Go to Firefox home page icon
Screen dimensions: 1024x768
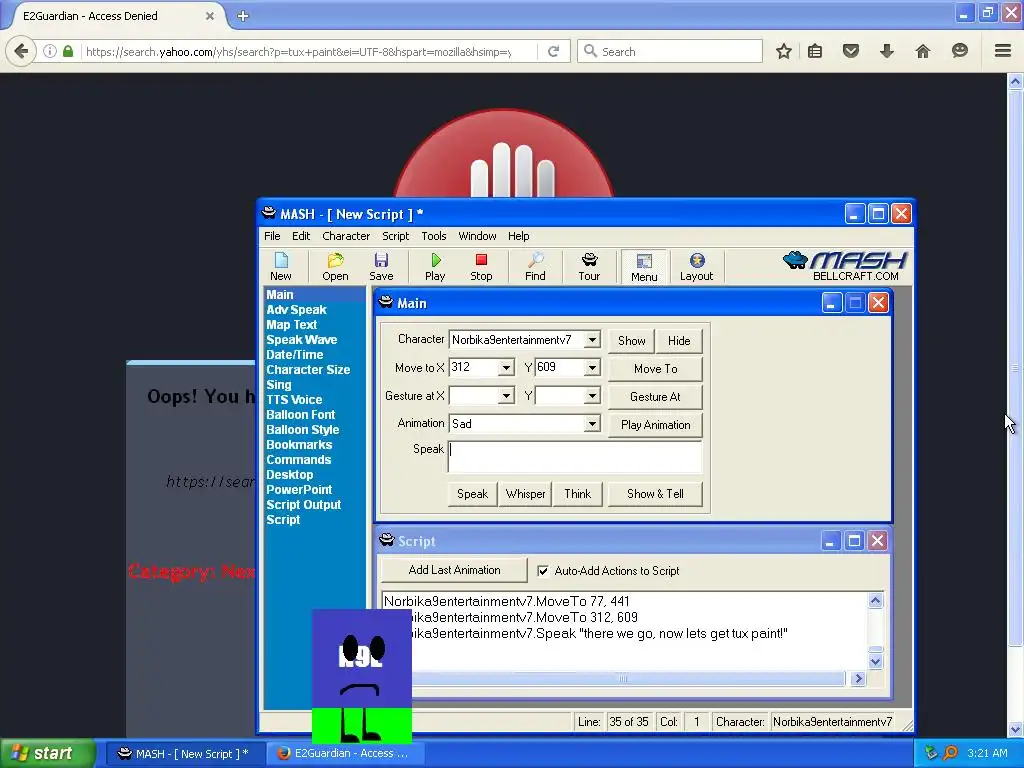click(923, 51)
